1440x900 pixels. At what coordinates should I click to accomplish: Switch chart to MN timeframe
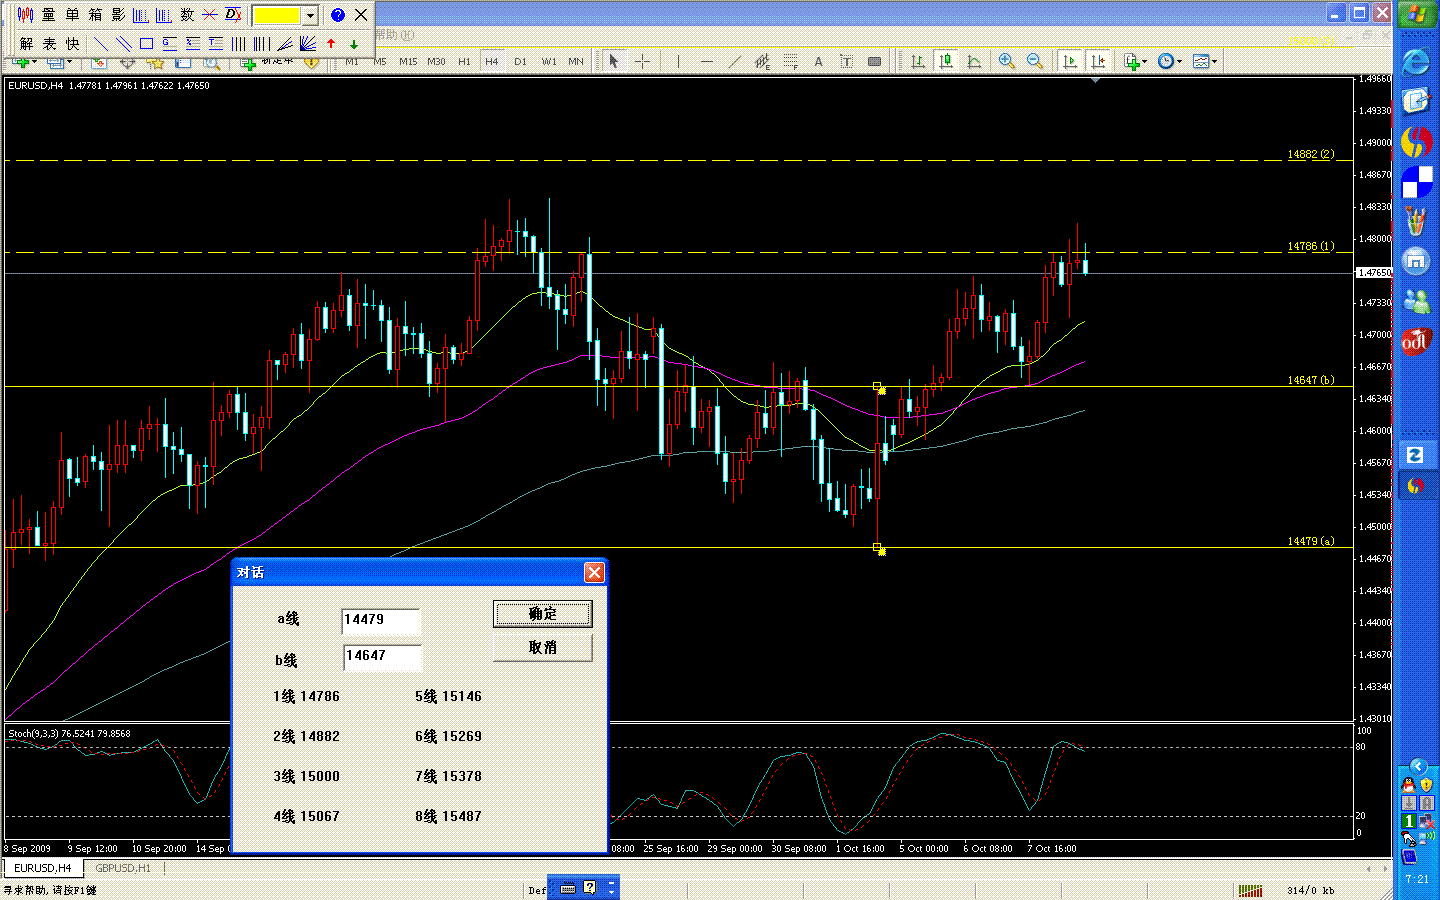576,62
